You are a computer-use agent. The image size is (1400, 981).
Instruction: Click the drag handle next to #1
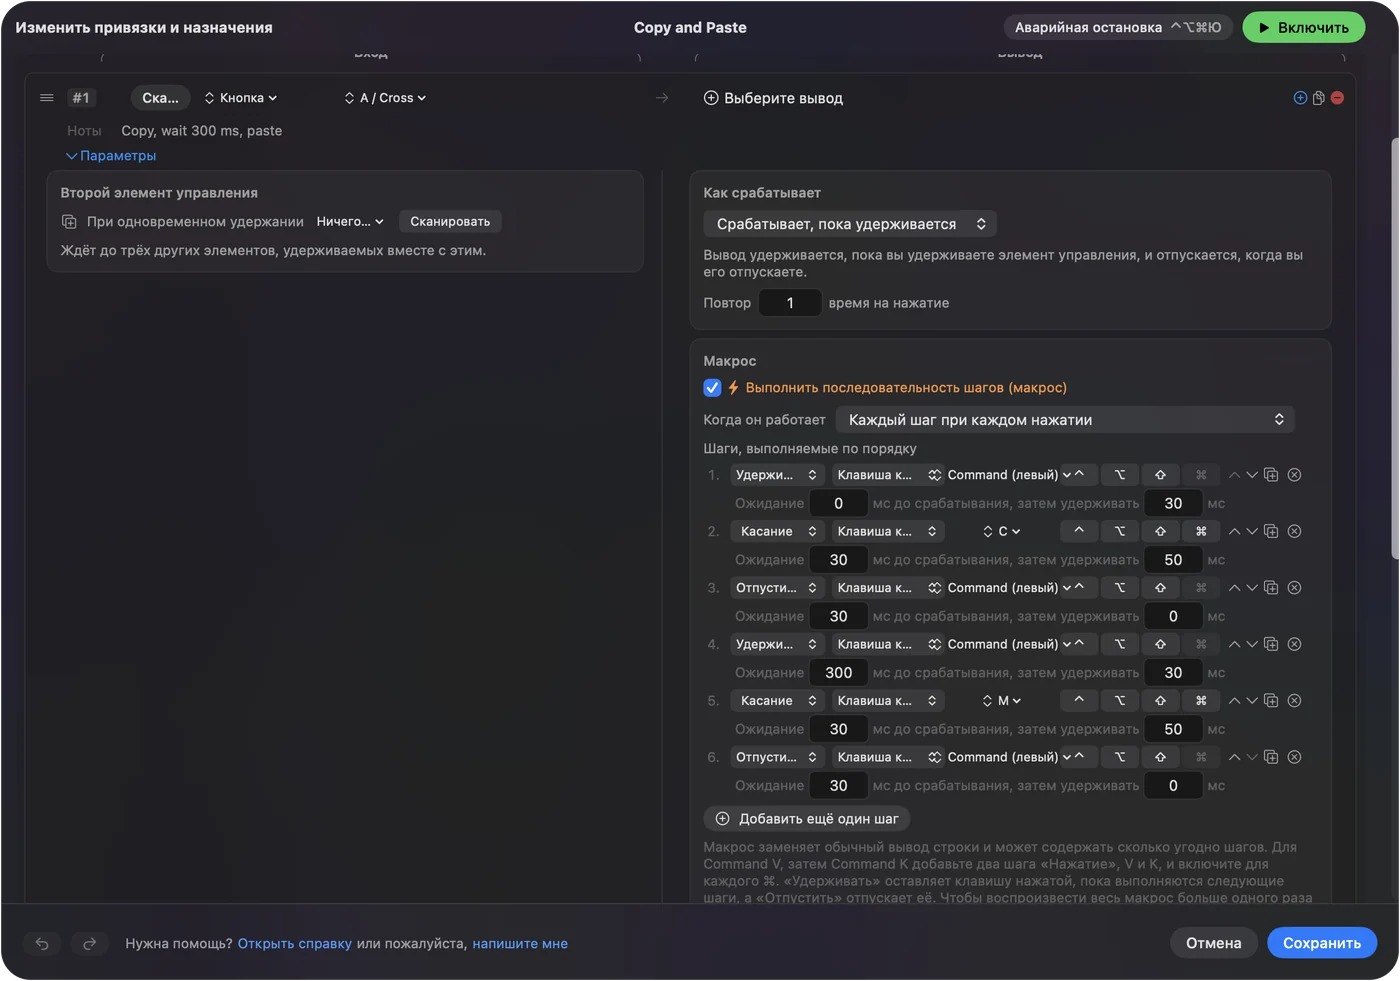click(46, 98)
